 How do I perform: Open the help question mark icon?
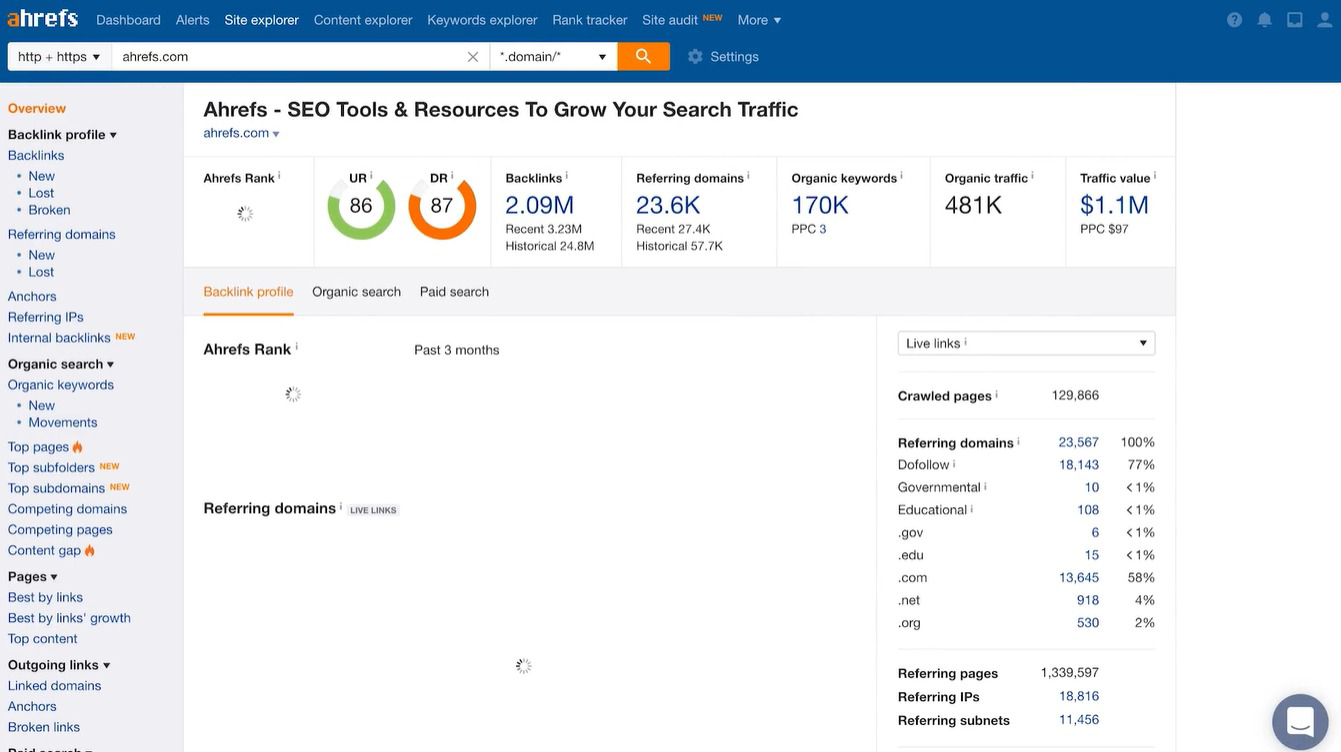[x=1235, y=20]
